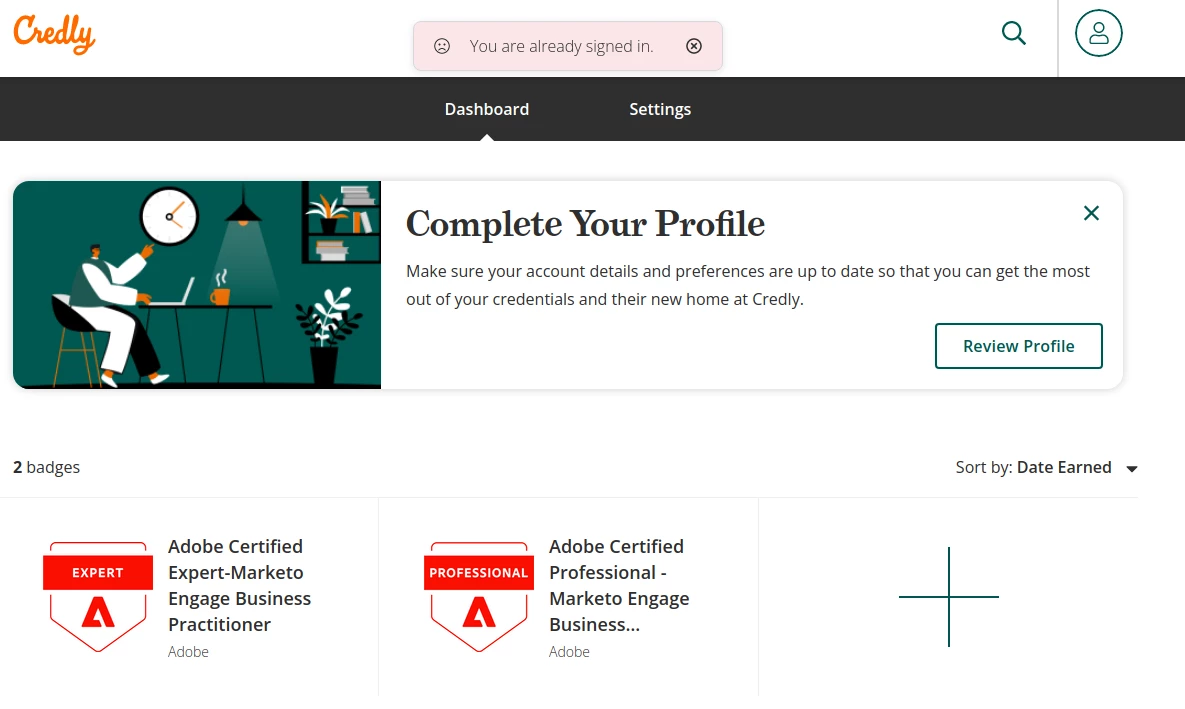Open the search magnifier icon
The height and width of the screenshot is (709, 1185).
coord(1013,33)
